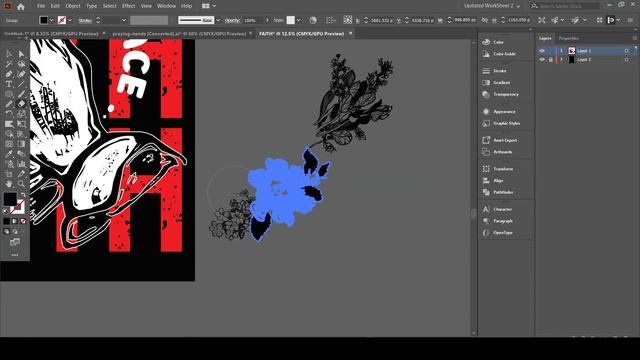Open the Arrange Documents dropdown
Viewport: 640px width, 360px height.
209,6
